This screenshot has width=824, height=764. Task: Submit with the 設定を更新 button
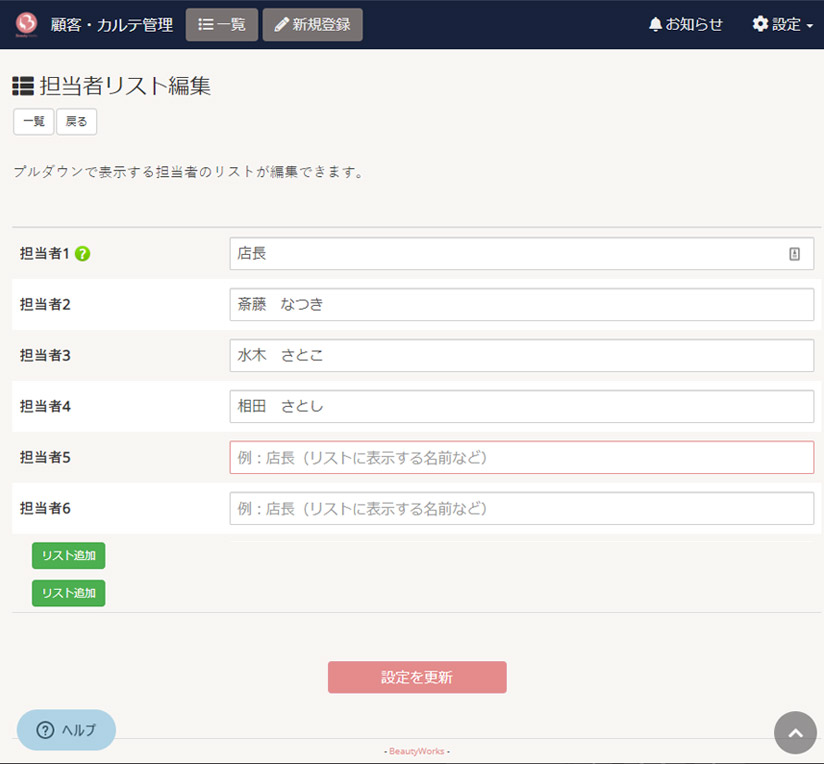click(417, 677)
